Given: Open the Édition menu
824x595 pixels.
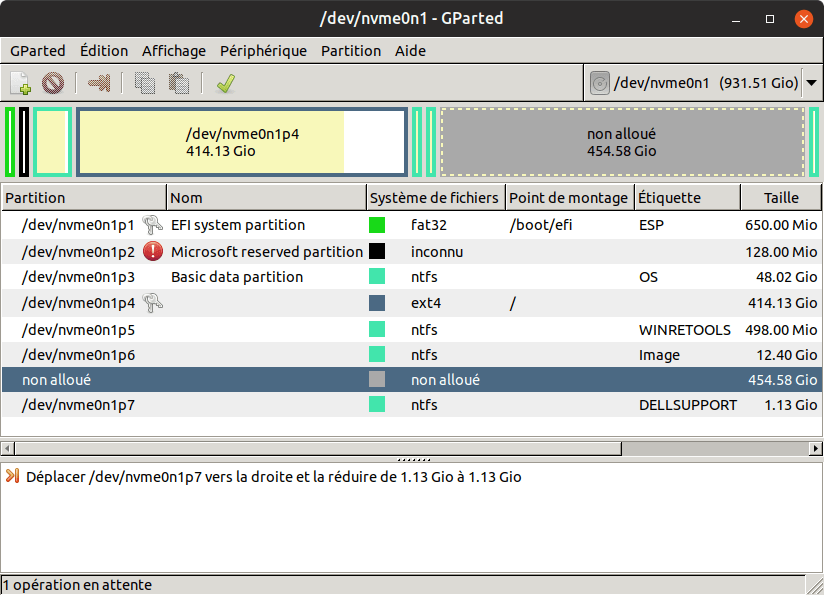Looking at the screenshot, I should coord(104,51).
